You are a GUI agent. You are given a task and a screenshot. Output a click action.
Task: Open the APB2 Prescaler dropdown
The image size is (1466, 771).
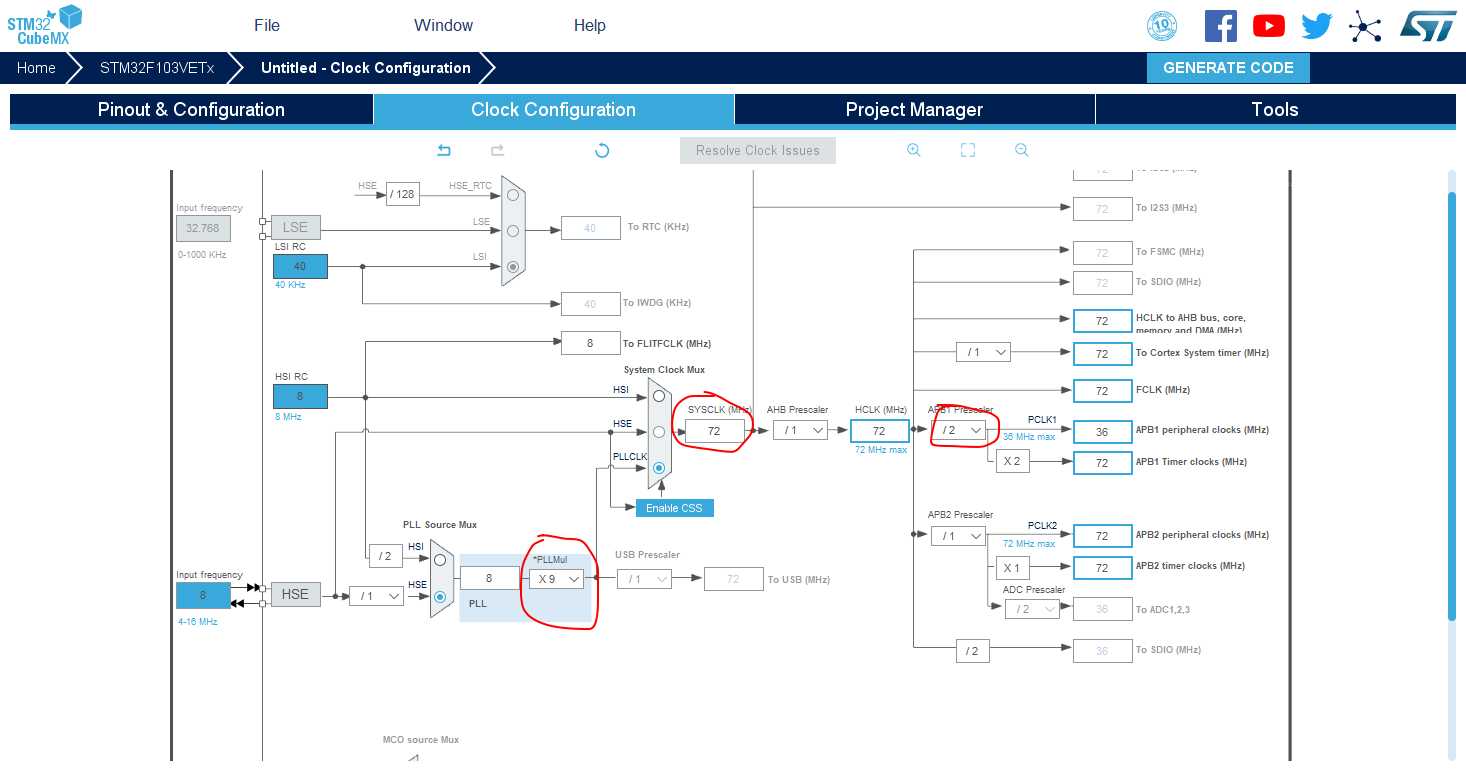point(958,536)
